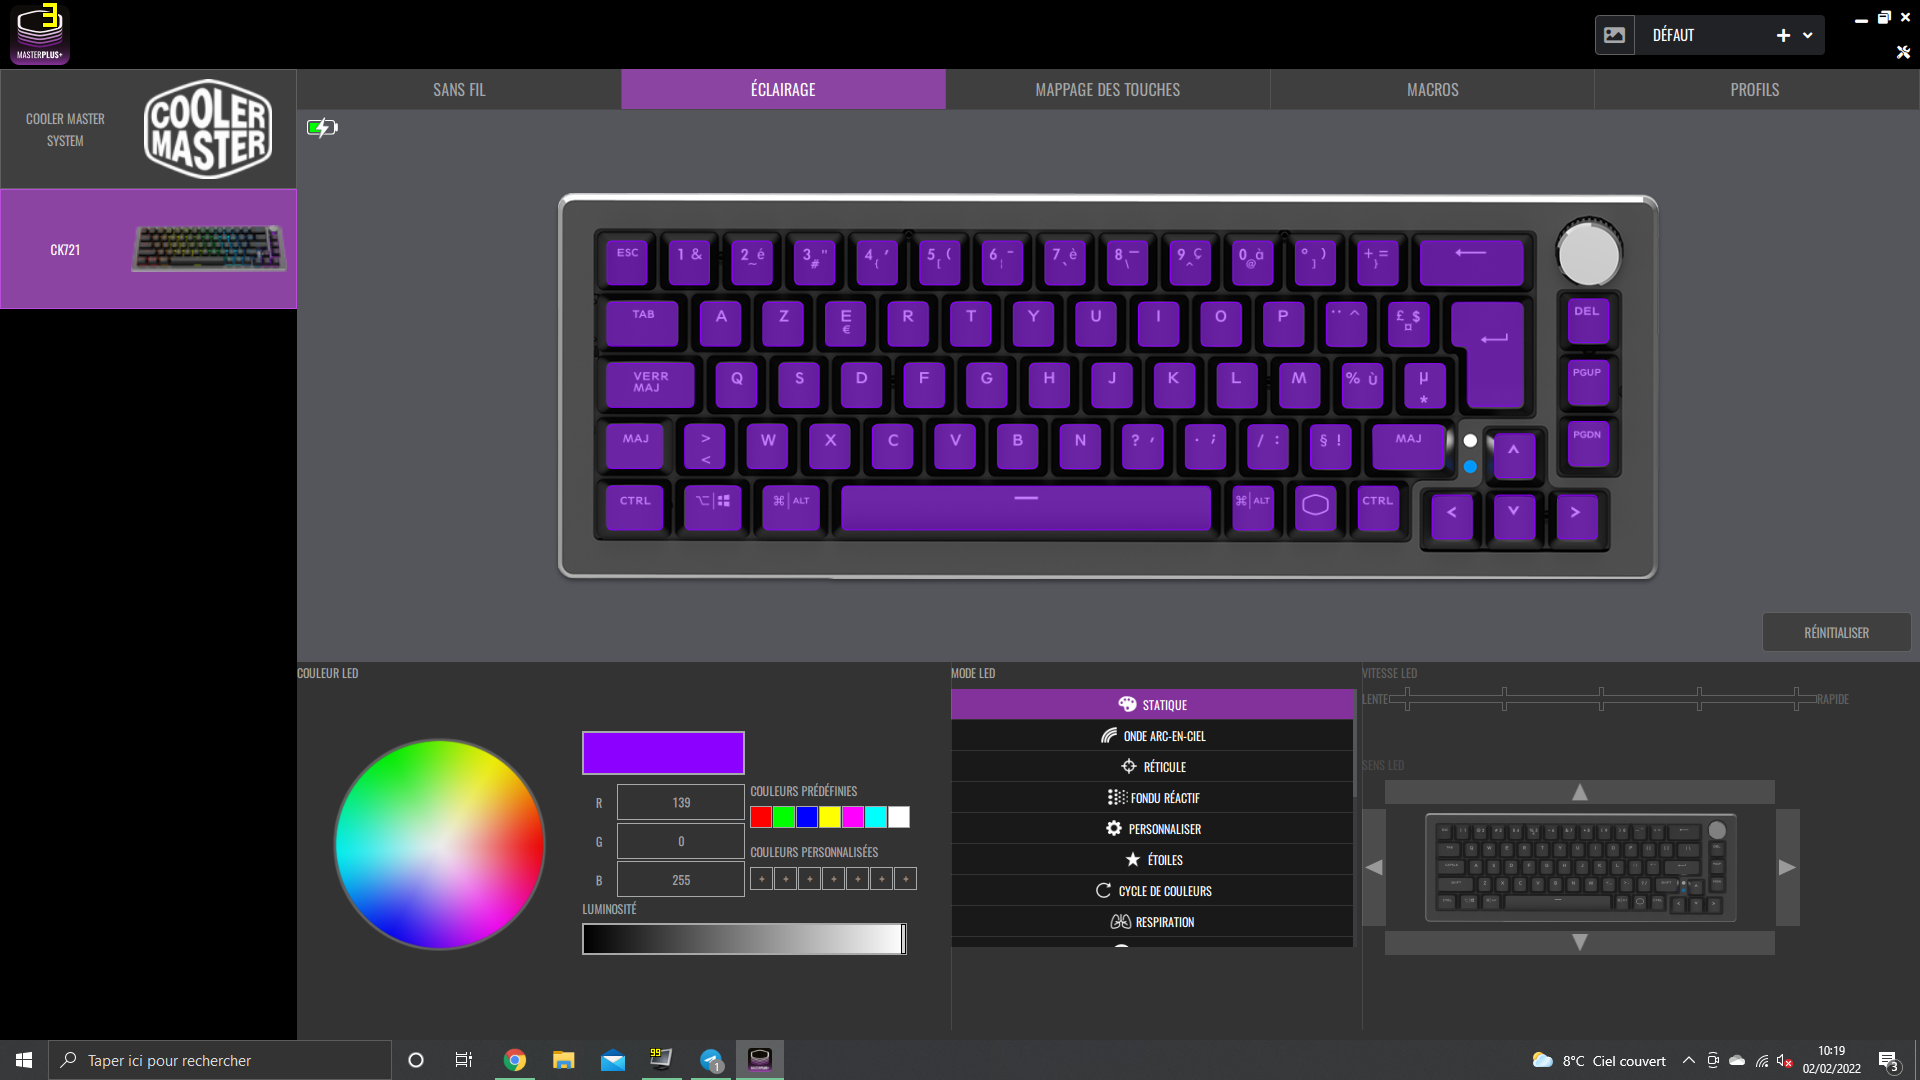This screenshot has width=1920, height=1080.
Task: Open the profile image icon next to DÉFAUT
Action: tap(1614, 35)
